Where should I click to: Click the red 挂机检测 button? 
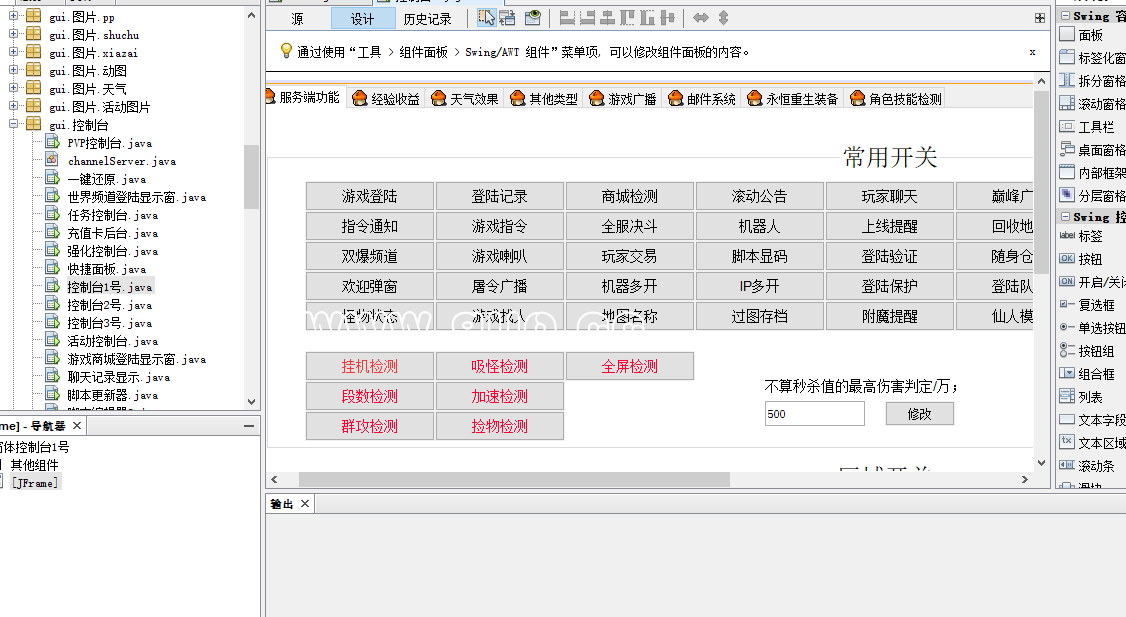click(370, 366)
